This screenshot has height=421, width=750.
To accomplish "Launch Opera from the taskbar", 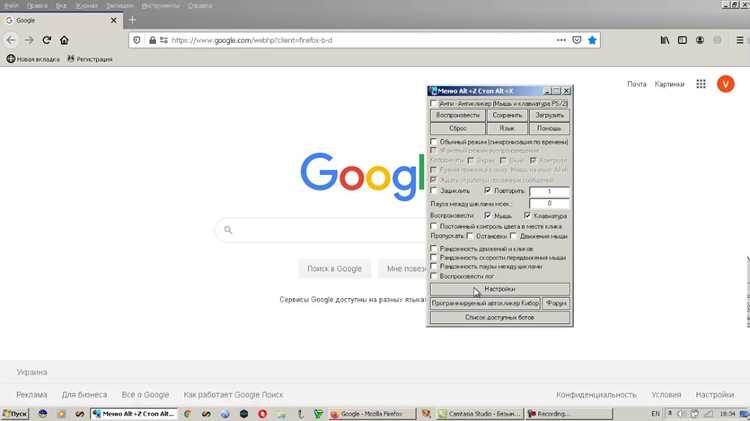I will [262, 414].
